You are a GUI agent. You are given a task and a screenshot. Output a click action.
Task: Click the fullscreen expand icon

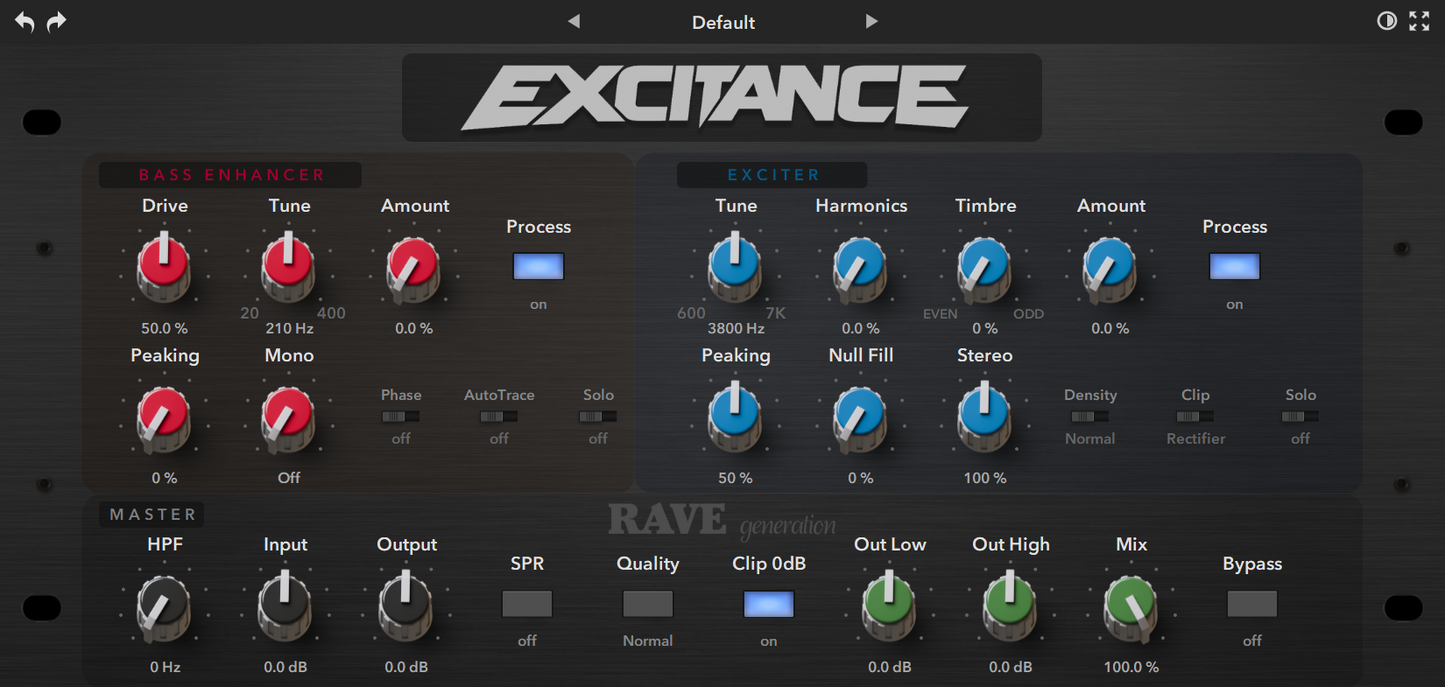point(1419,21)
